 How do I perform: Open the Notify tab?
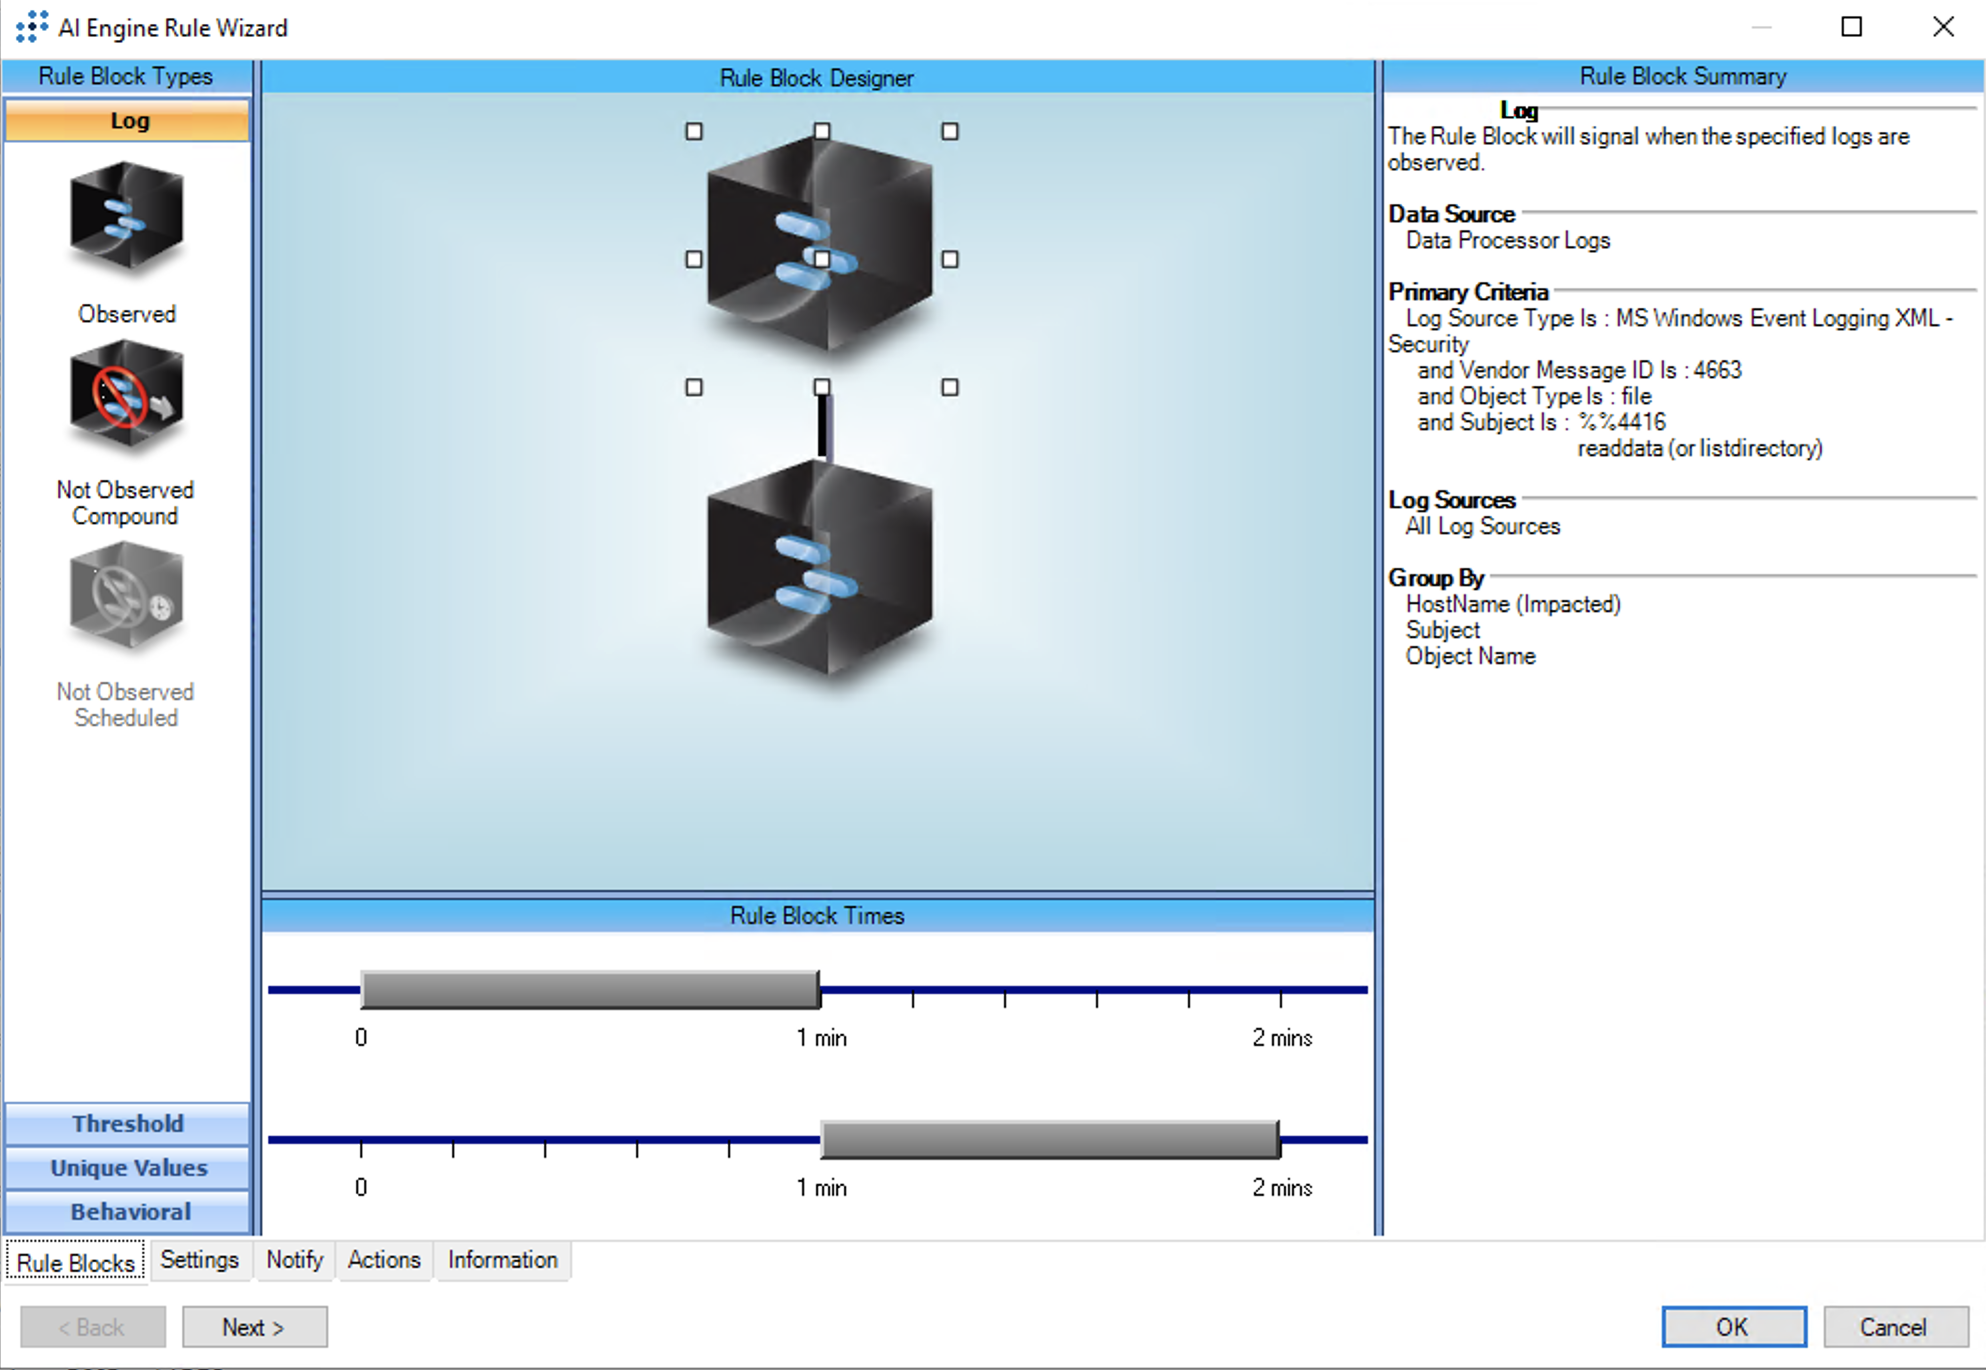(x=294, y=1260)
